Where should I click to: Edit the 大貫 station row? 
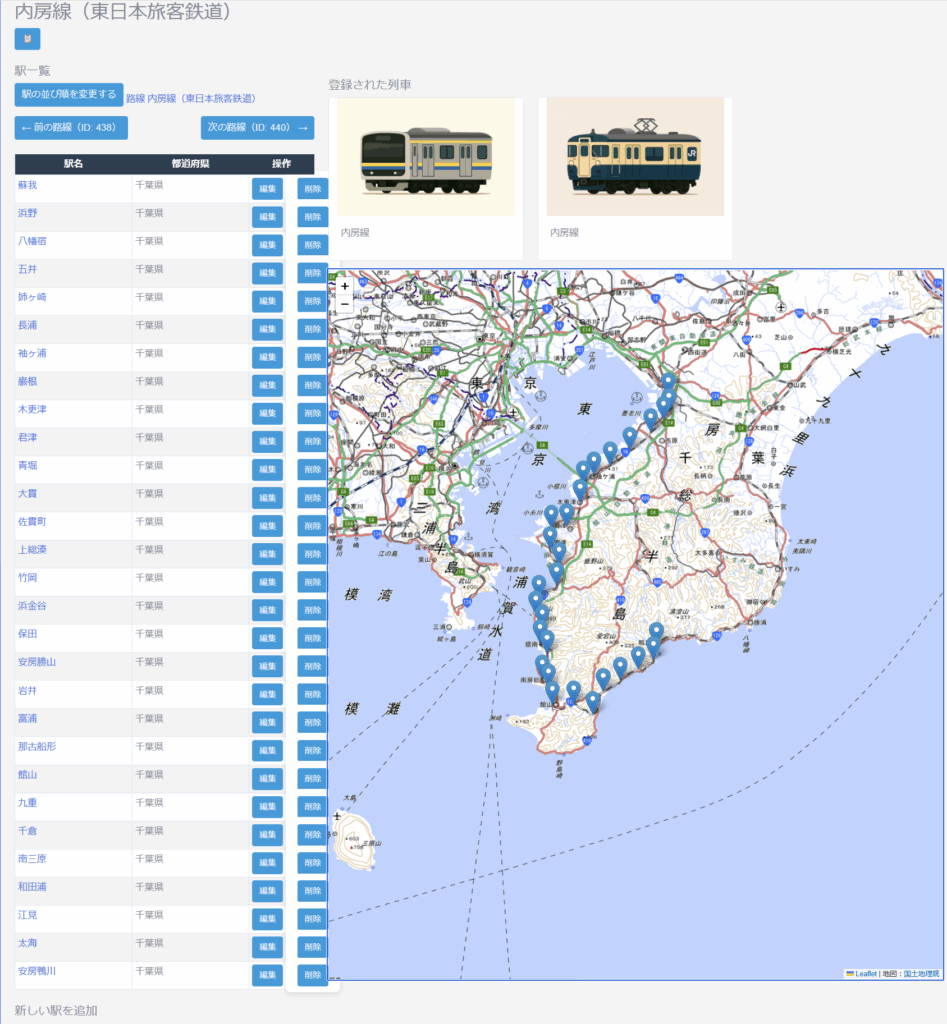[x=268, y=498]
